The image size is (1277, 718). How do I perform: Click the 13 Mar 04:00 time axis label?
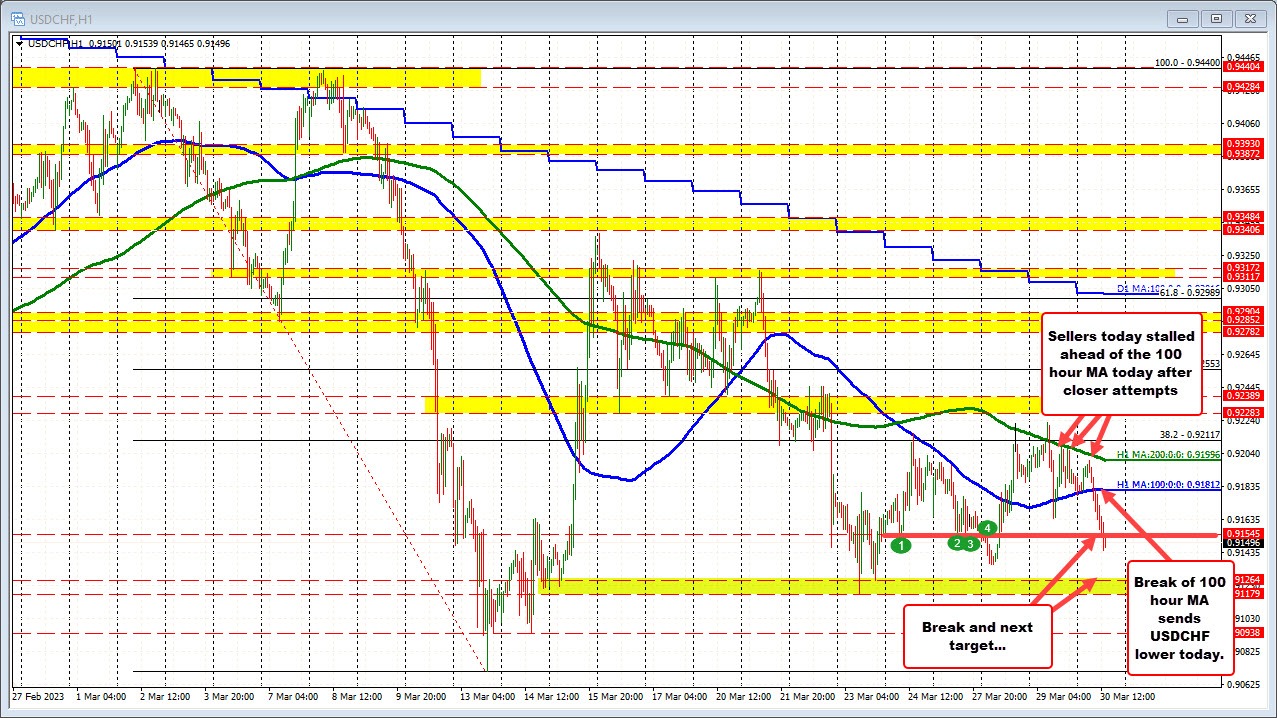[490, 696]
